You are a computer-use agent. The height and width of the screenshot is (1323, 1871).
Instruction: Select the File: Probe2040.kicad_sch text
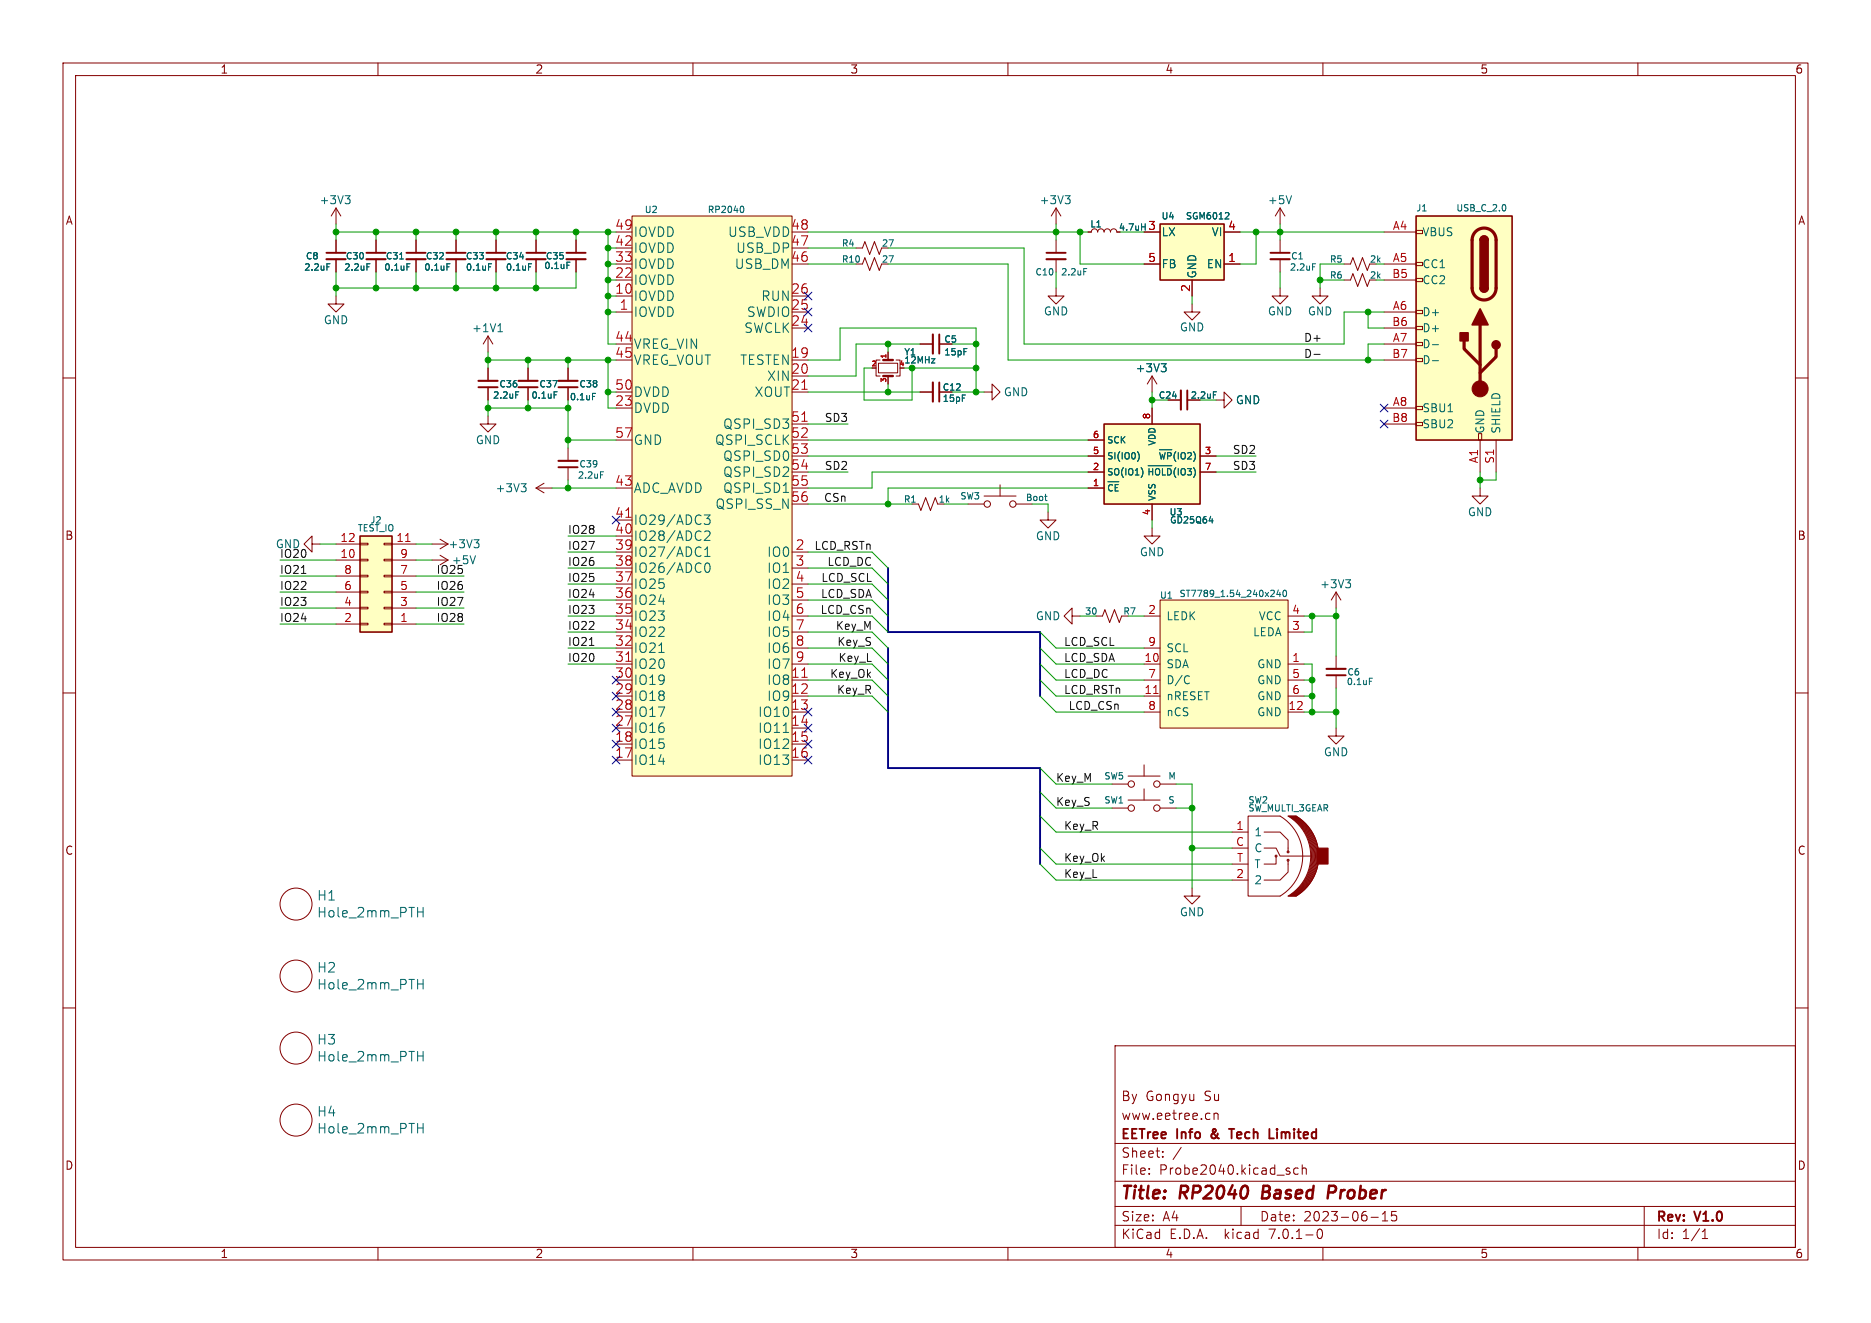pyautogui.click(x=1214, y=1170)
